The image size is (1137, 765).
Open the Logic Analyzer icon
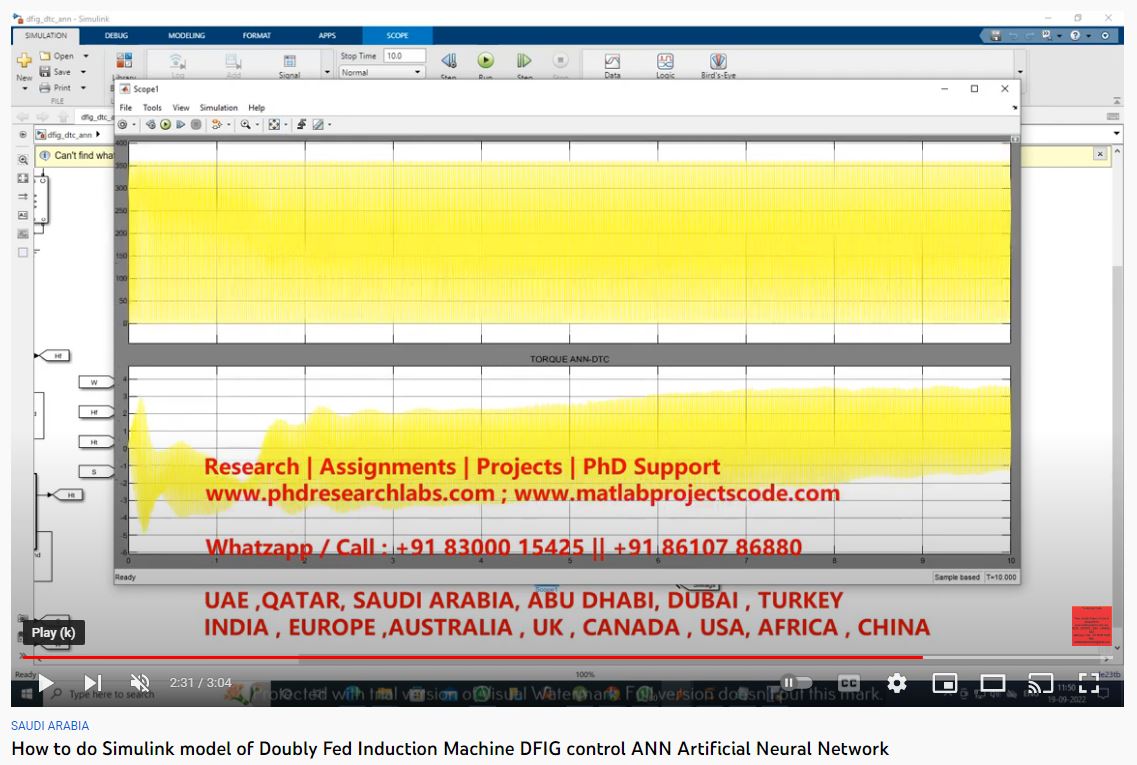click(665, 63)
